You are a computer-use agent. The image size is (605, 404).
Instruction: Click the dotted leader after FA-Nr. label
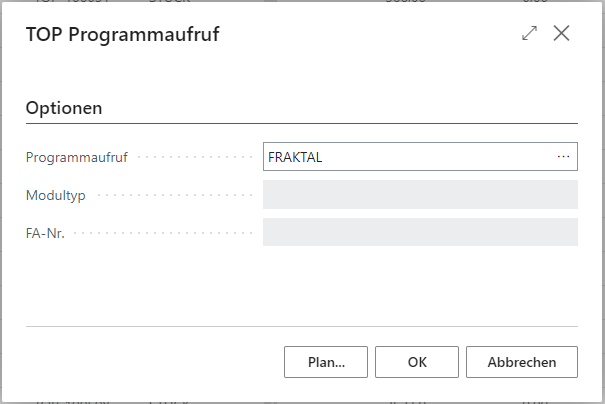point(160,232)
